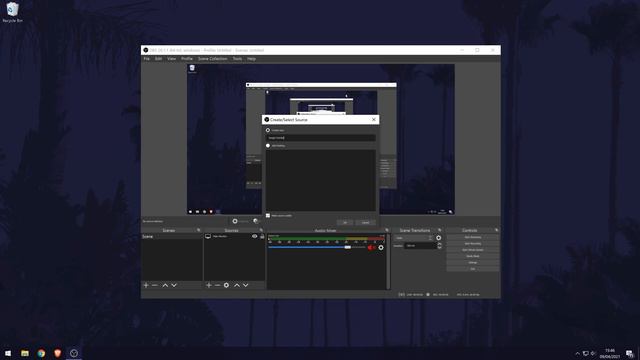Viewport: 640px width, 360px height.
Task: Pop out the Sources dock
Action: (x=261, y=230)
